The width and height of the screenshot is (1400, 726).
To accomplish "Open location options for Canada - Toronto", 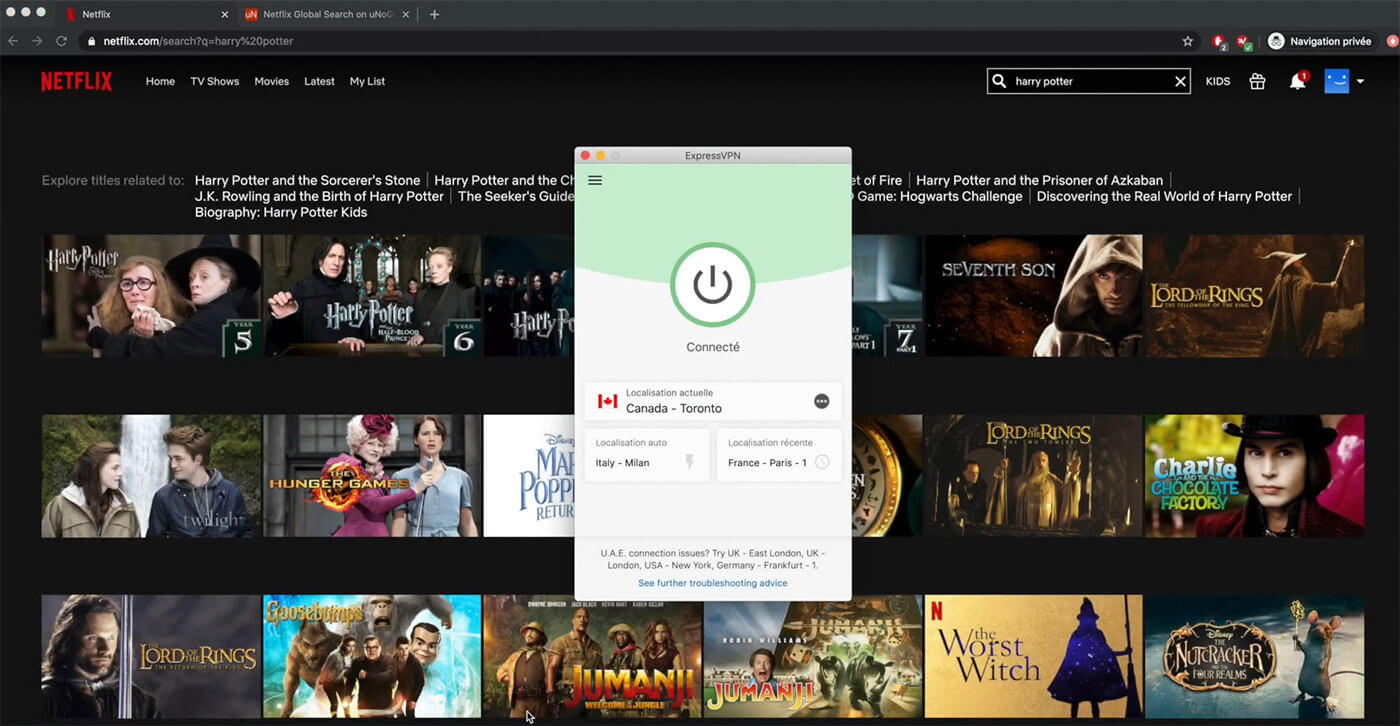I will point(821,401).
